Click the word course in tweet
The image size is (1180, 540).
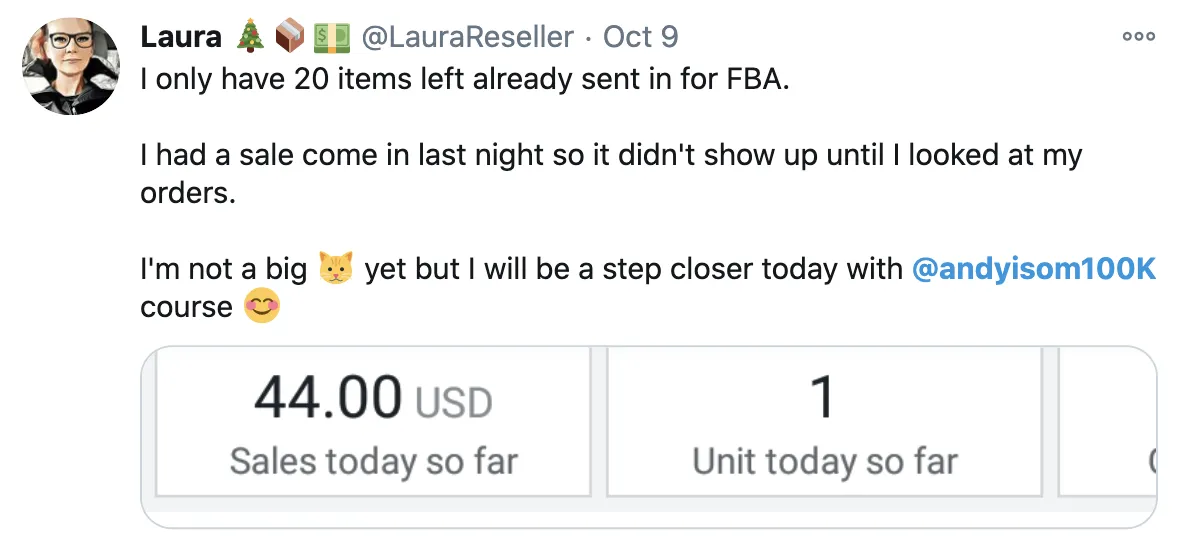coord(186,307)
